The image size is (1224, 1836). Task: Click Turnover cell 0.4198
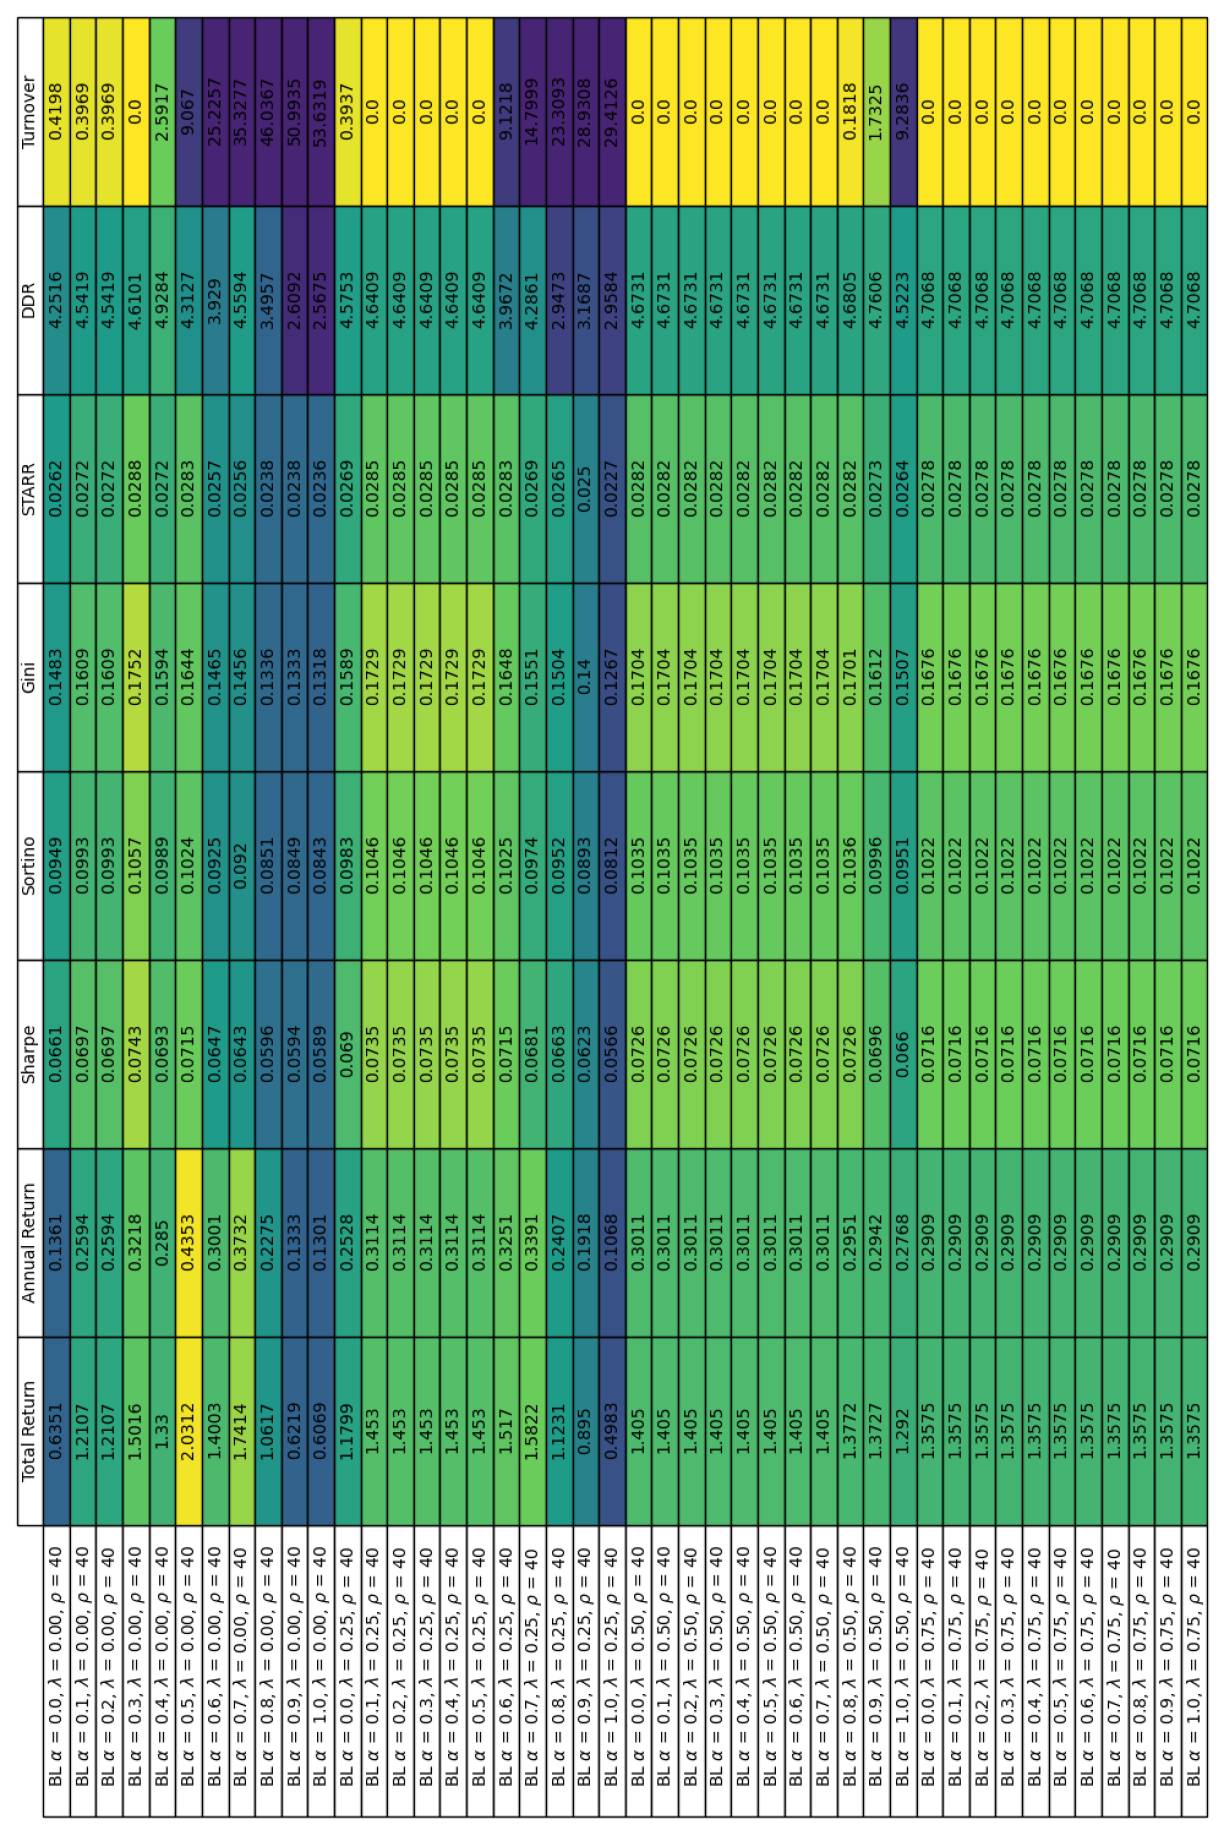(57, 112)
